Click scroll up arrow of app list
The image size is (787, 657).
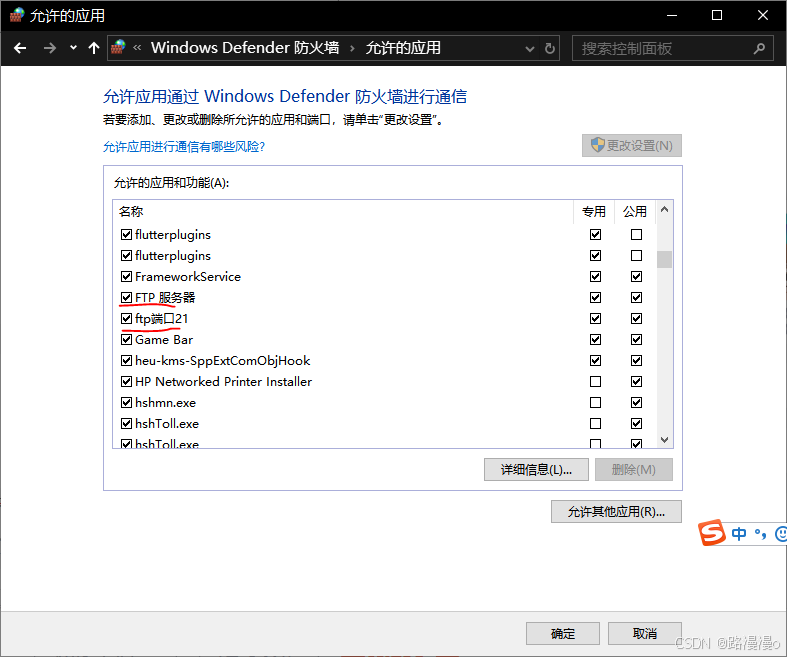click(x=665, y=209)
